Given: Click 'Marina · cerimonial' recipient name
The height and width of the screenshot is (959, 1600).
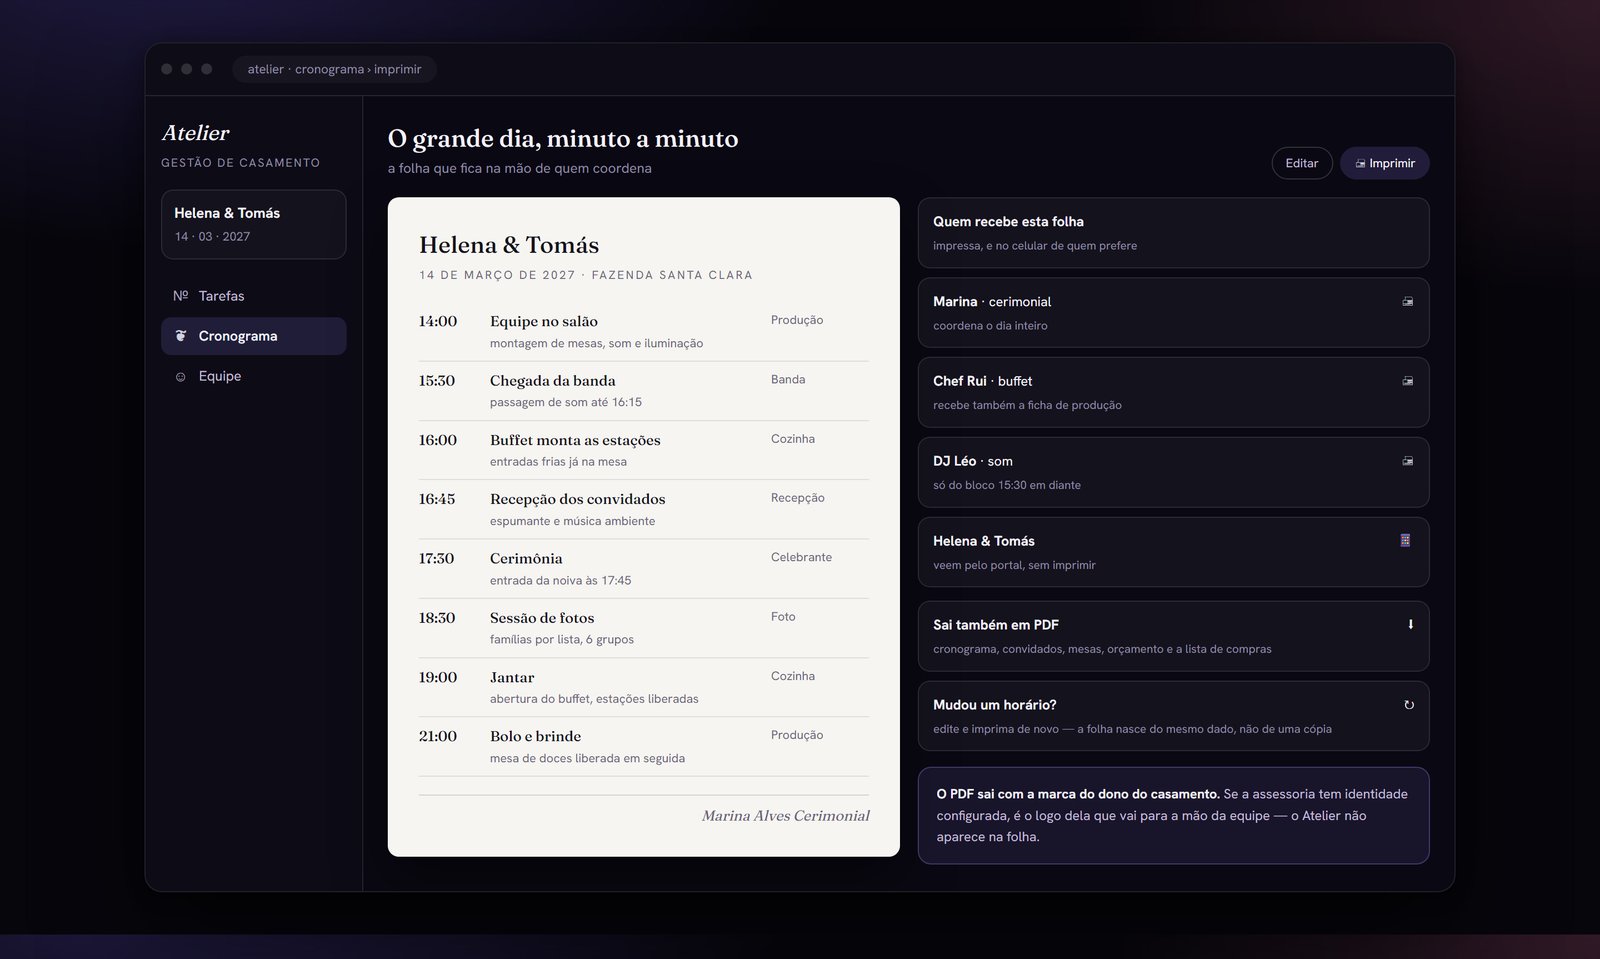Looking at the screenshot, I should [992, 302].
